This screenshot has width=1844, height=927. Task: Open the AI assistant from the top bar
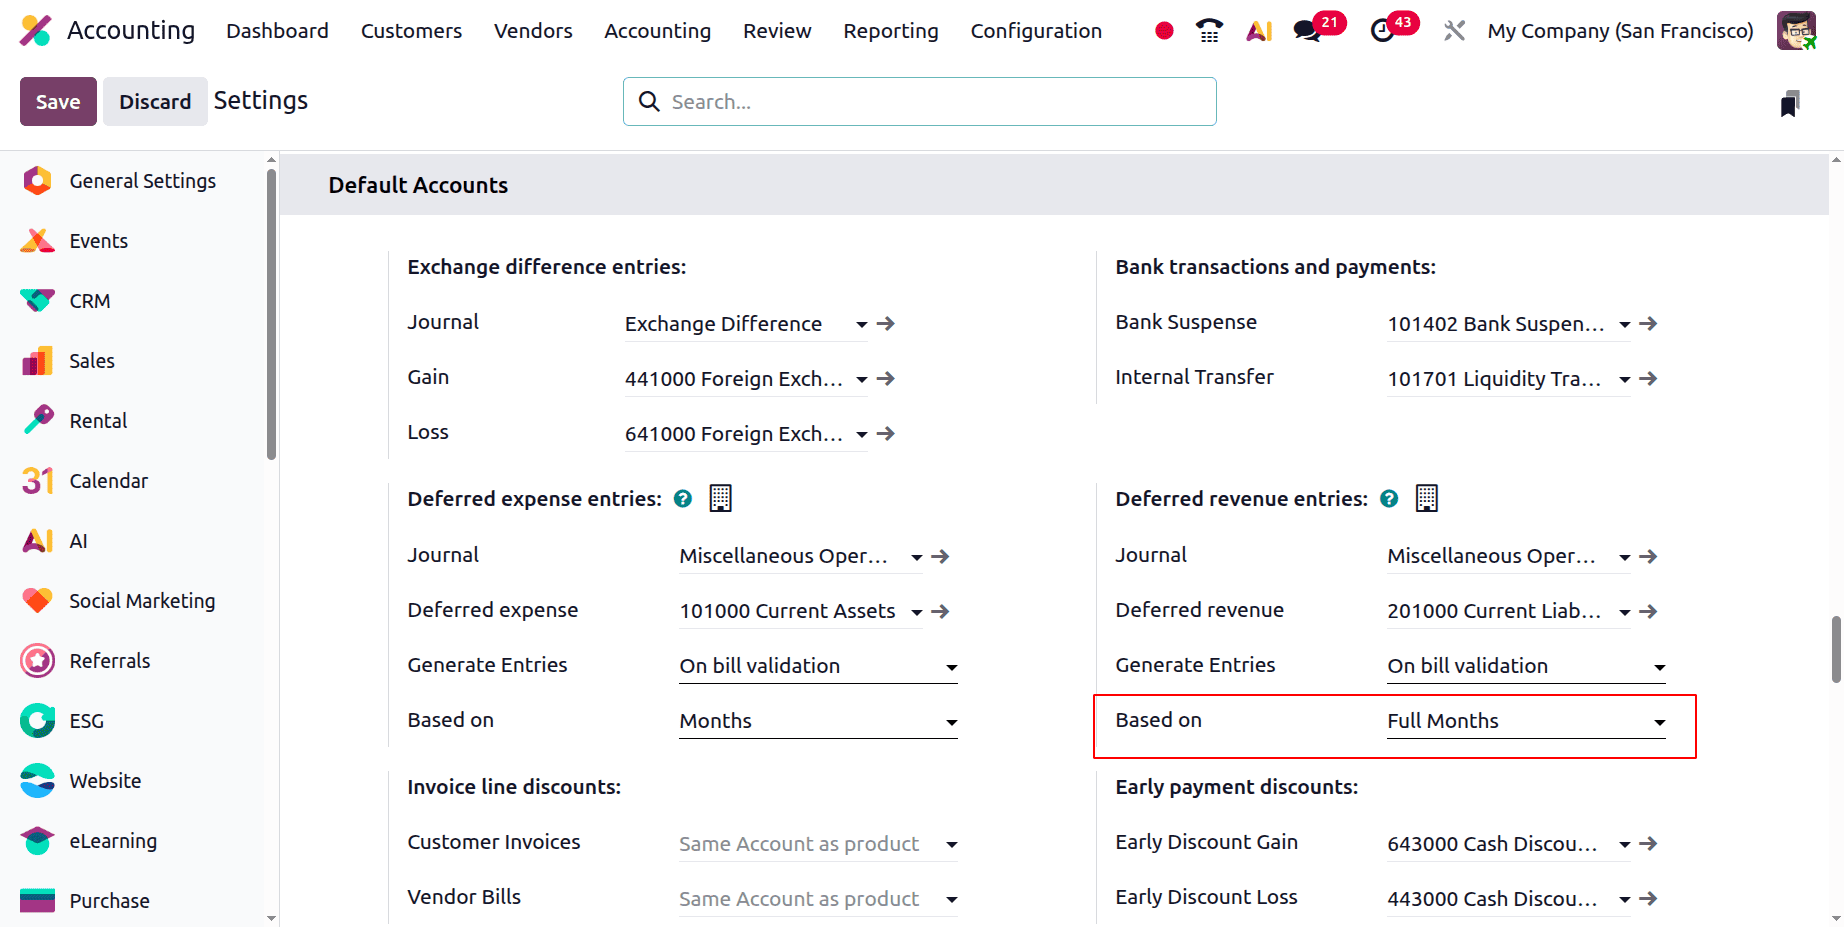[1258, 31]
